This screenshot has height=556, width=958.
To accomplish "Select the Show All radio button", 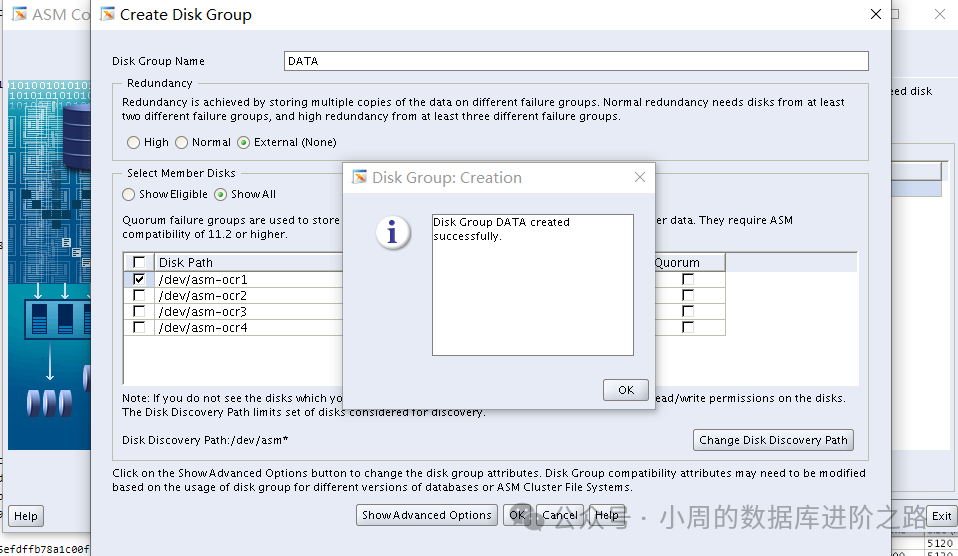I will (x=221, y=195).
